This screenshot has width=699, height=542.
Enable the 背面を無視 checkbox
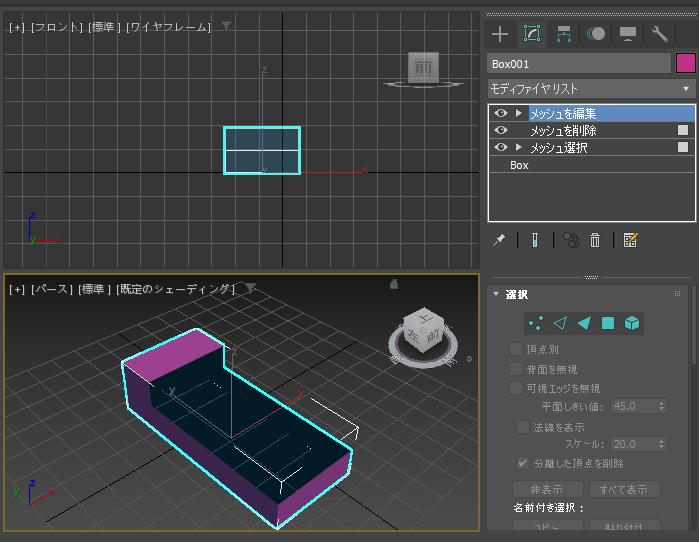(516, 369)
